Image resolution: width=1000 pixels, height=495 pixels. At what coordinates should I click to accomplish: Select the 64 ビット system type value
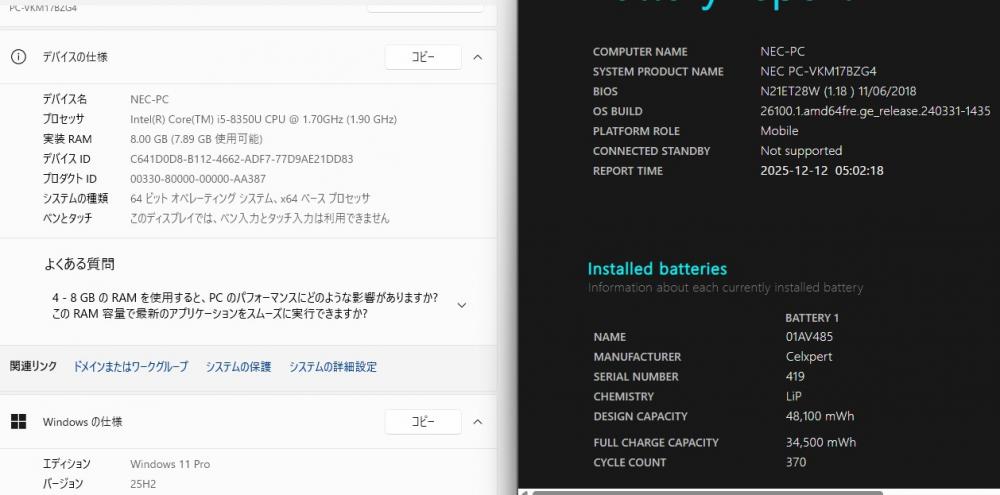[250, 198]
